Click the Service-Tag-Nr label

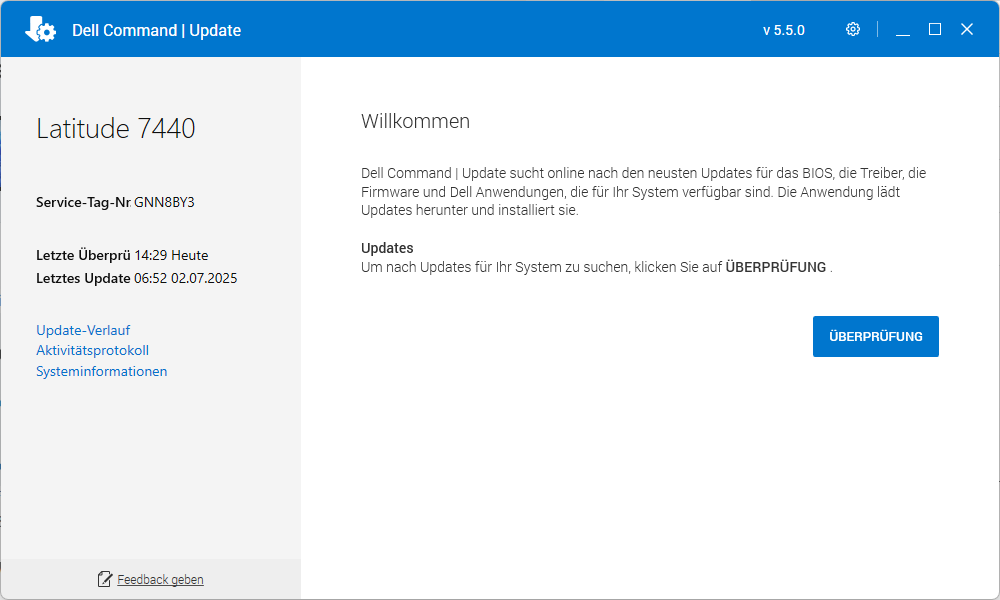point(83,202)
